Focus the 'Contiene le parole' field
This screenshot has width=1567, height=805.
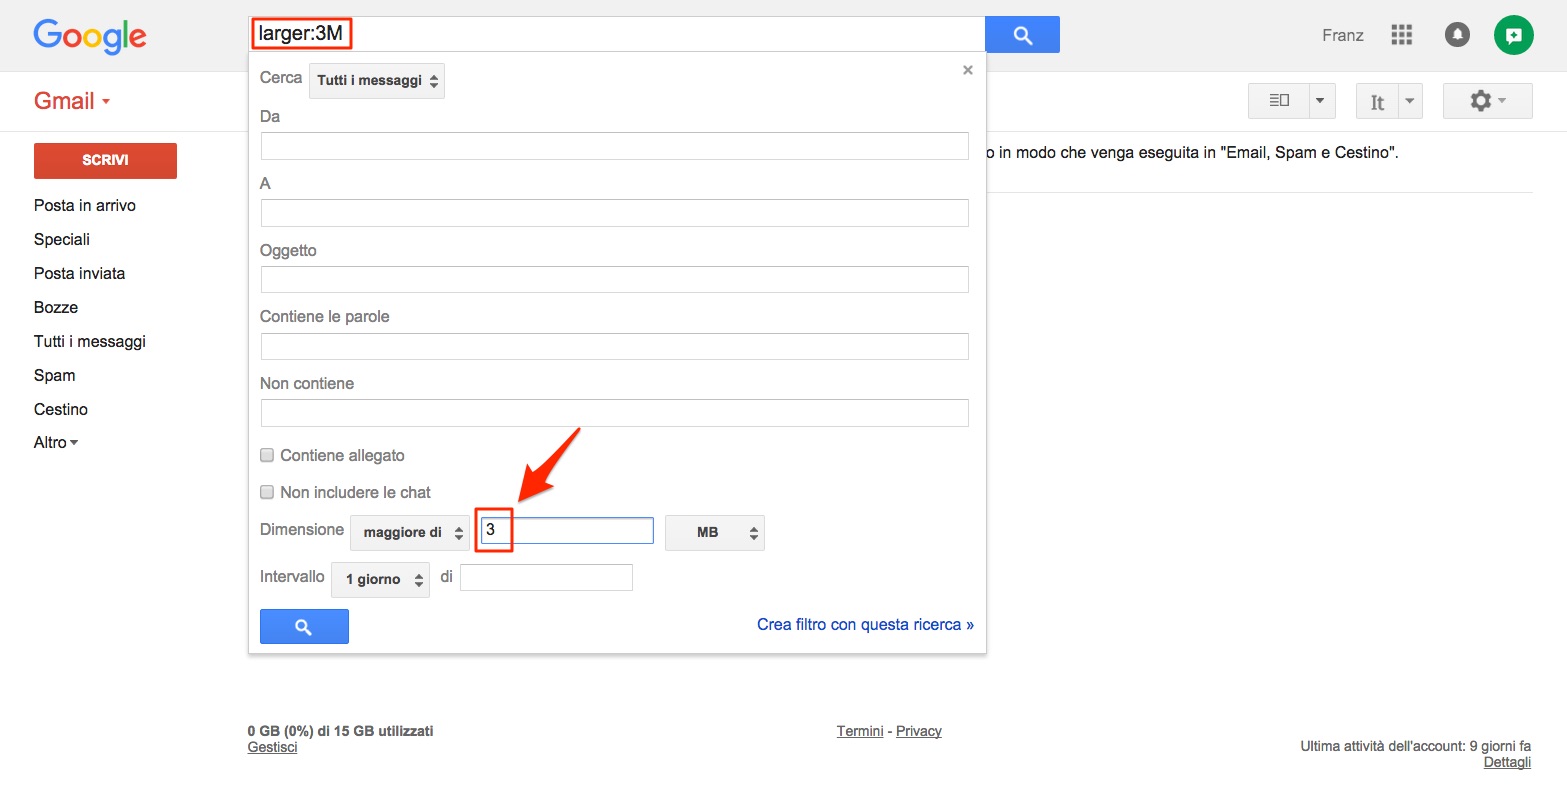click(x=615, y=346)
